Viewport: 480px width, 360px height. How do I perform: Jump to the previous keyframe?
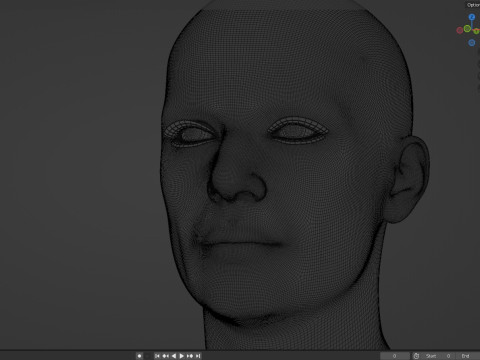[x=165, y=356]
